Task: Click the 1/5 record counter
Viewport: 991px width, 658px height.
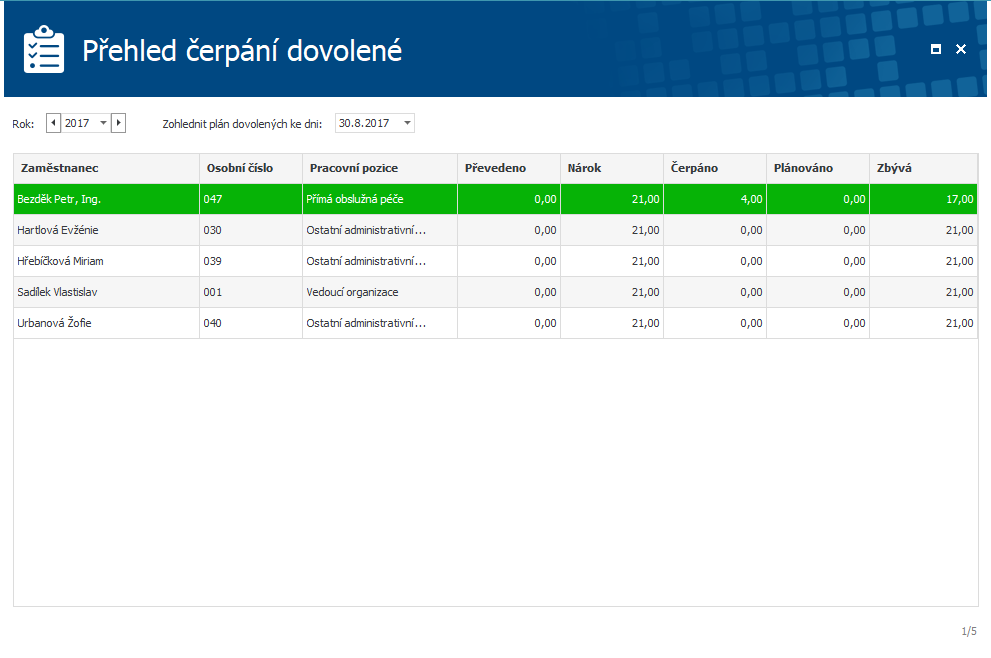Action: 969,631
